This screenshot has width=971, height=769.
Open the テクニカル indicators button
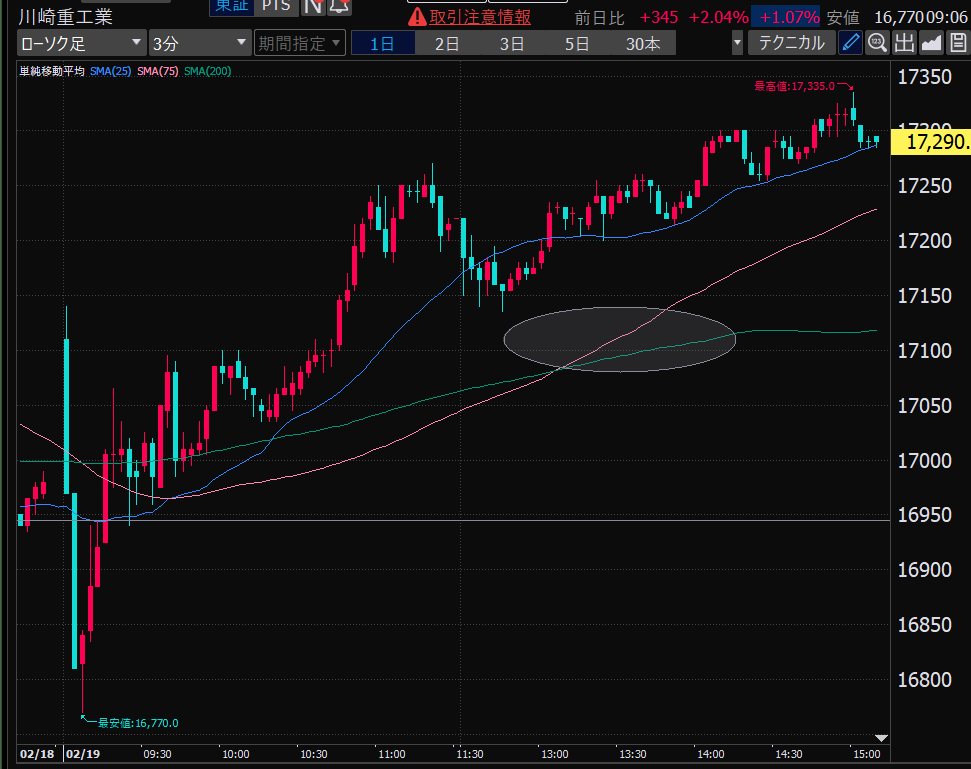coord(791,43)
